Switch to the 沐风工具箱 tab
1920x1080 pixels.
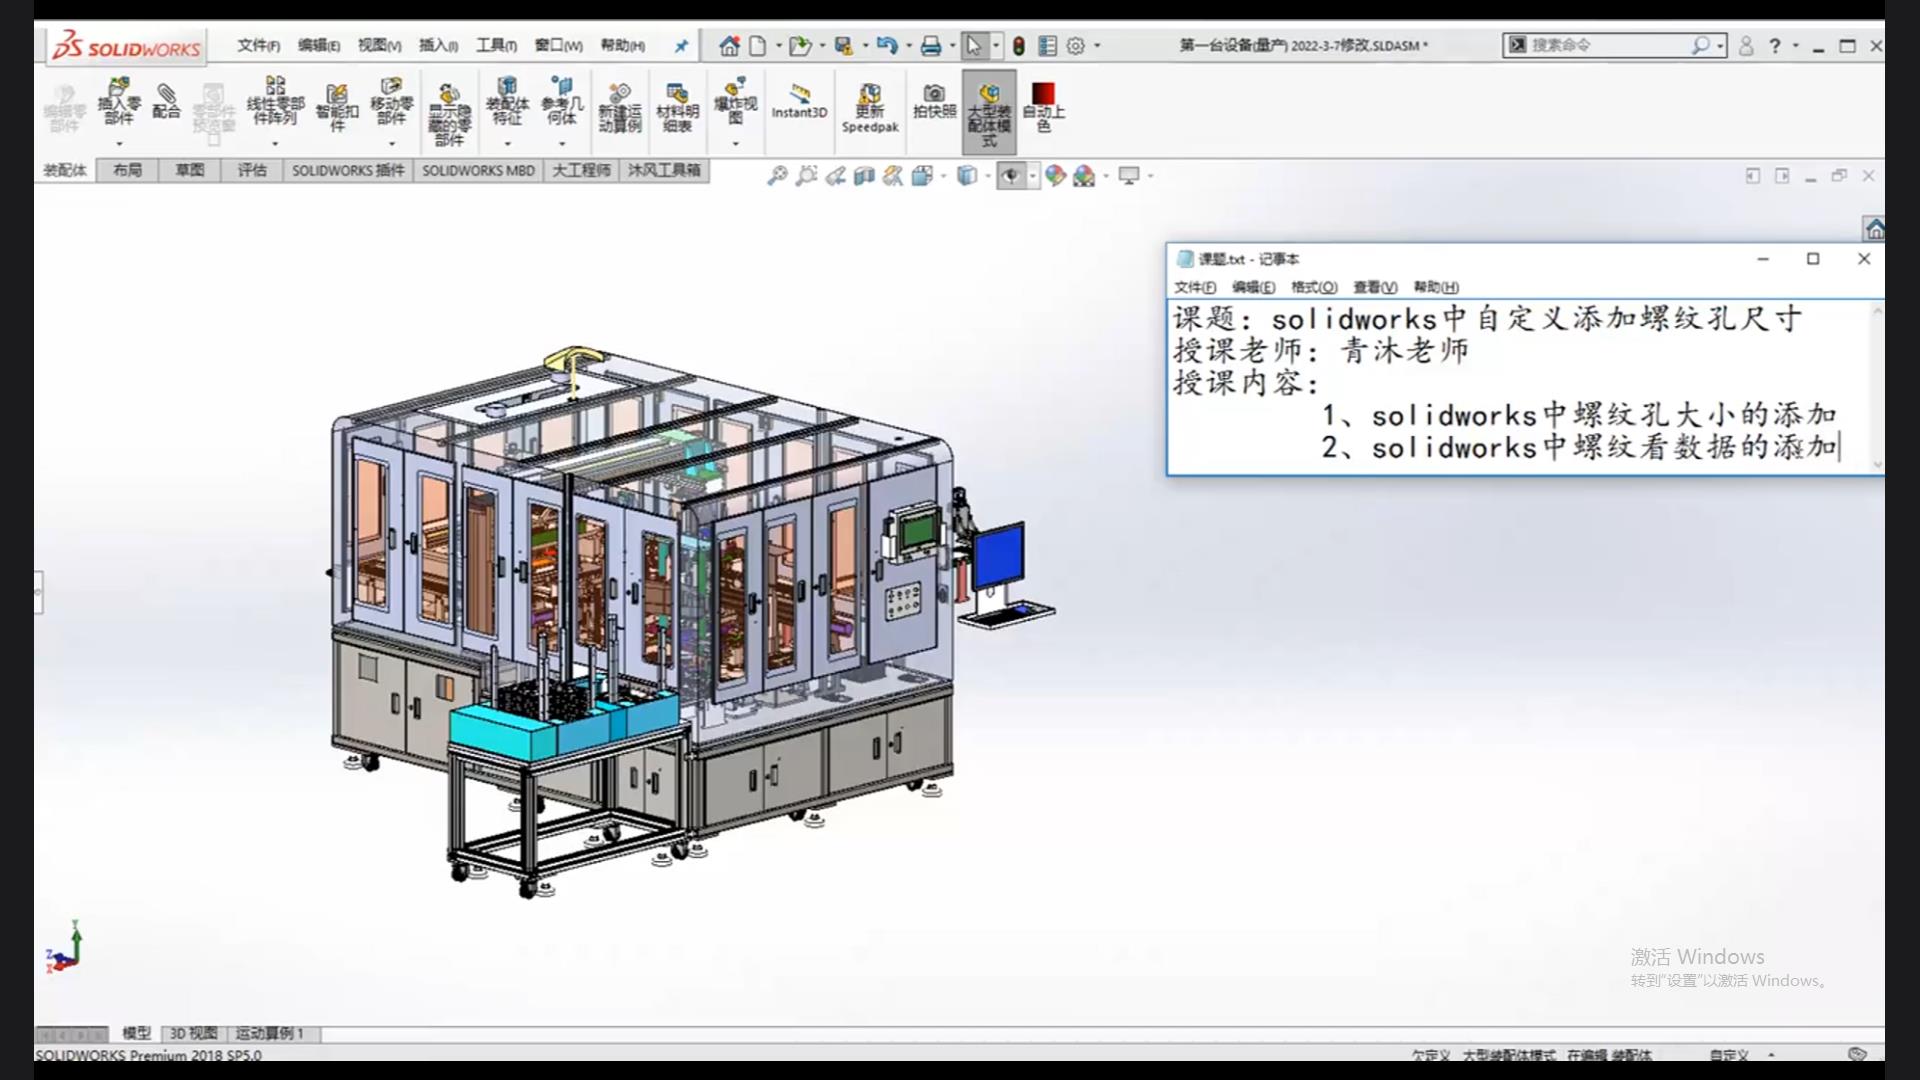(x=664, y=171)
